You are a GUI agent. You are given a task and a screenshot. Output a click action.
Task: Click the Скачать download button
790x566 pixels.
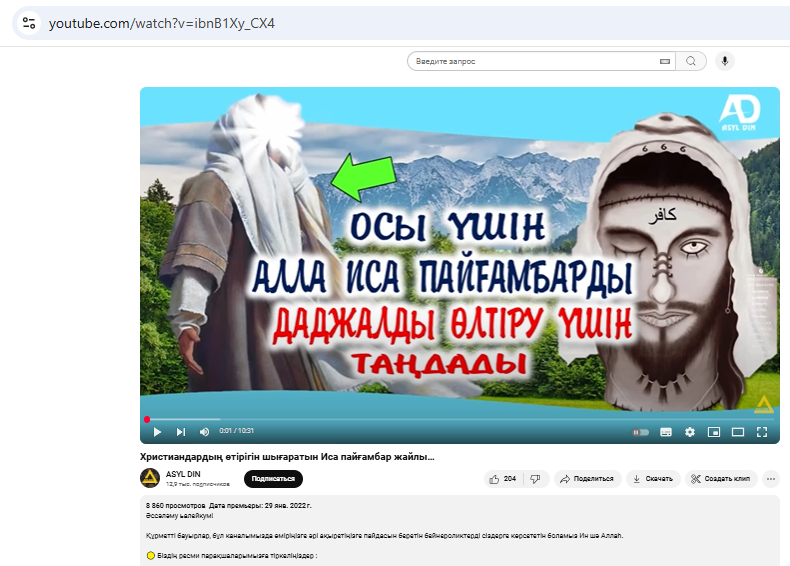click(653, 479)
